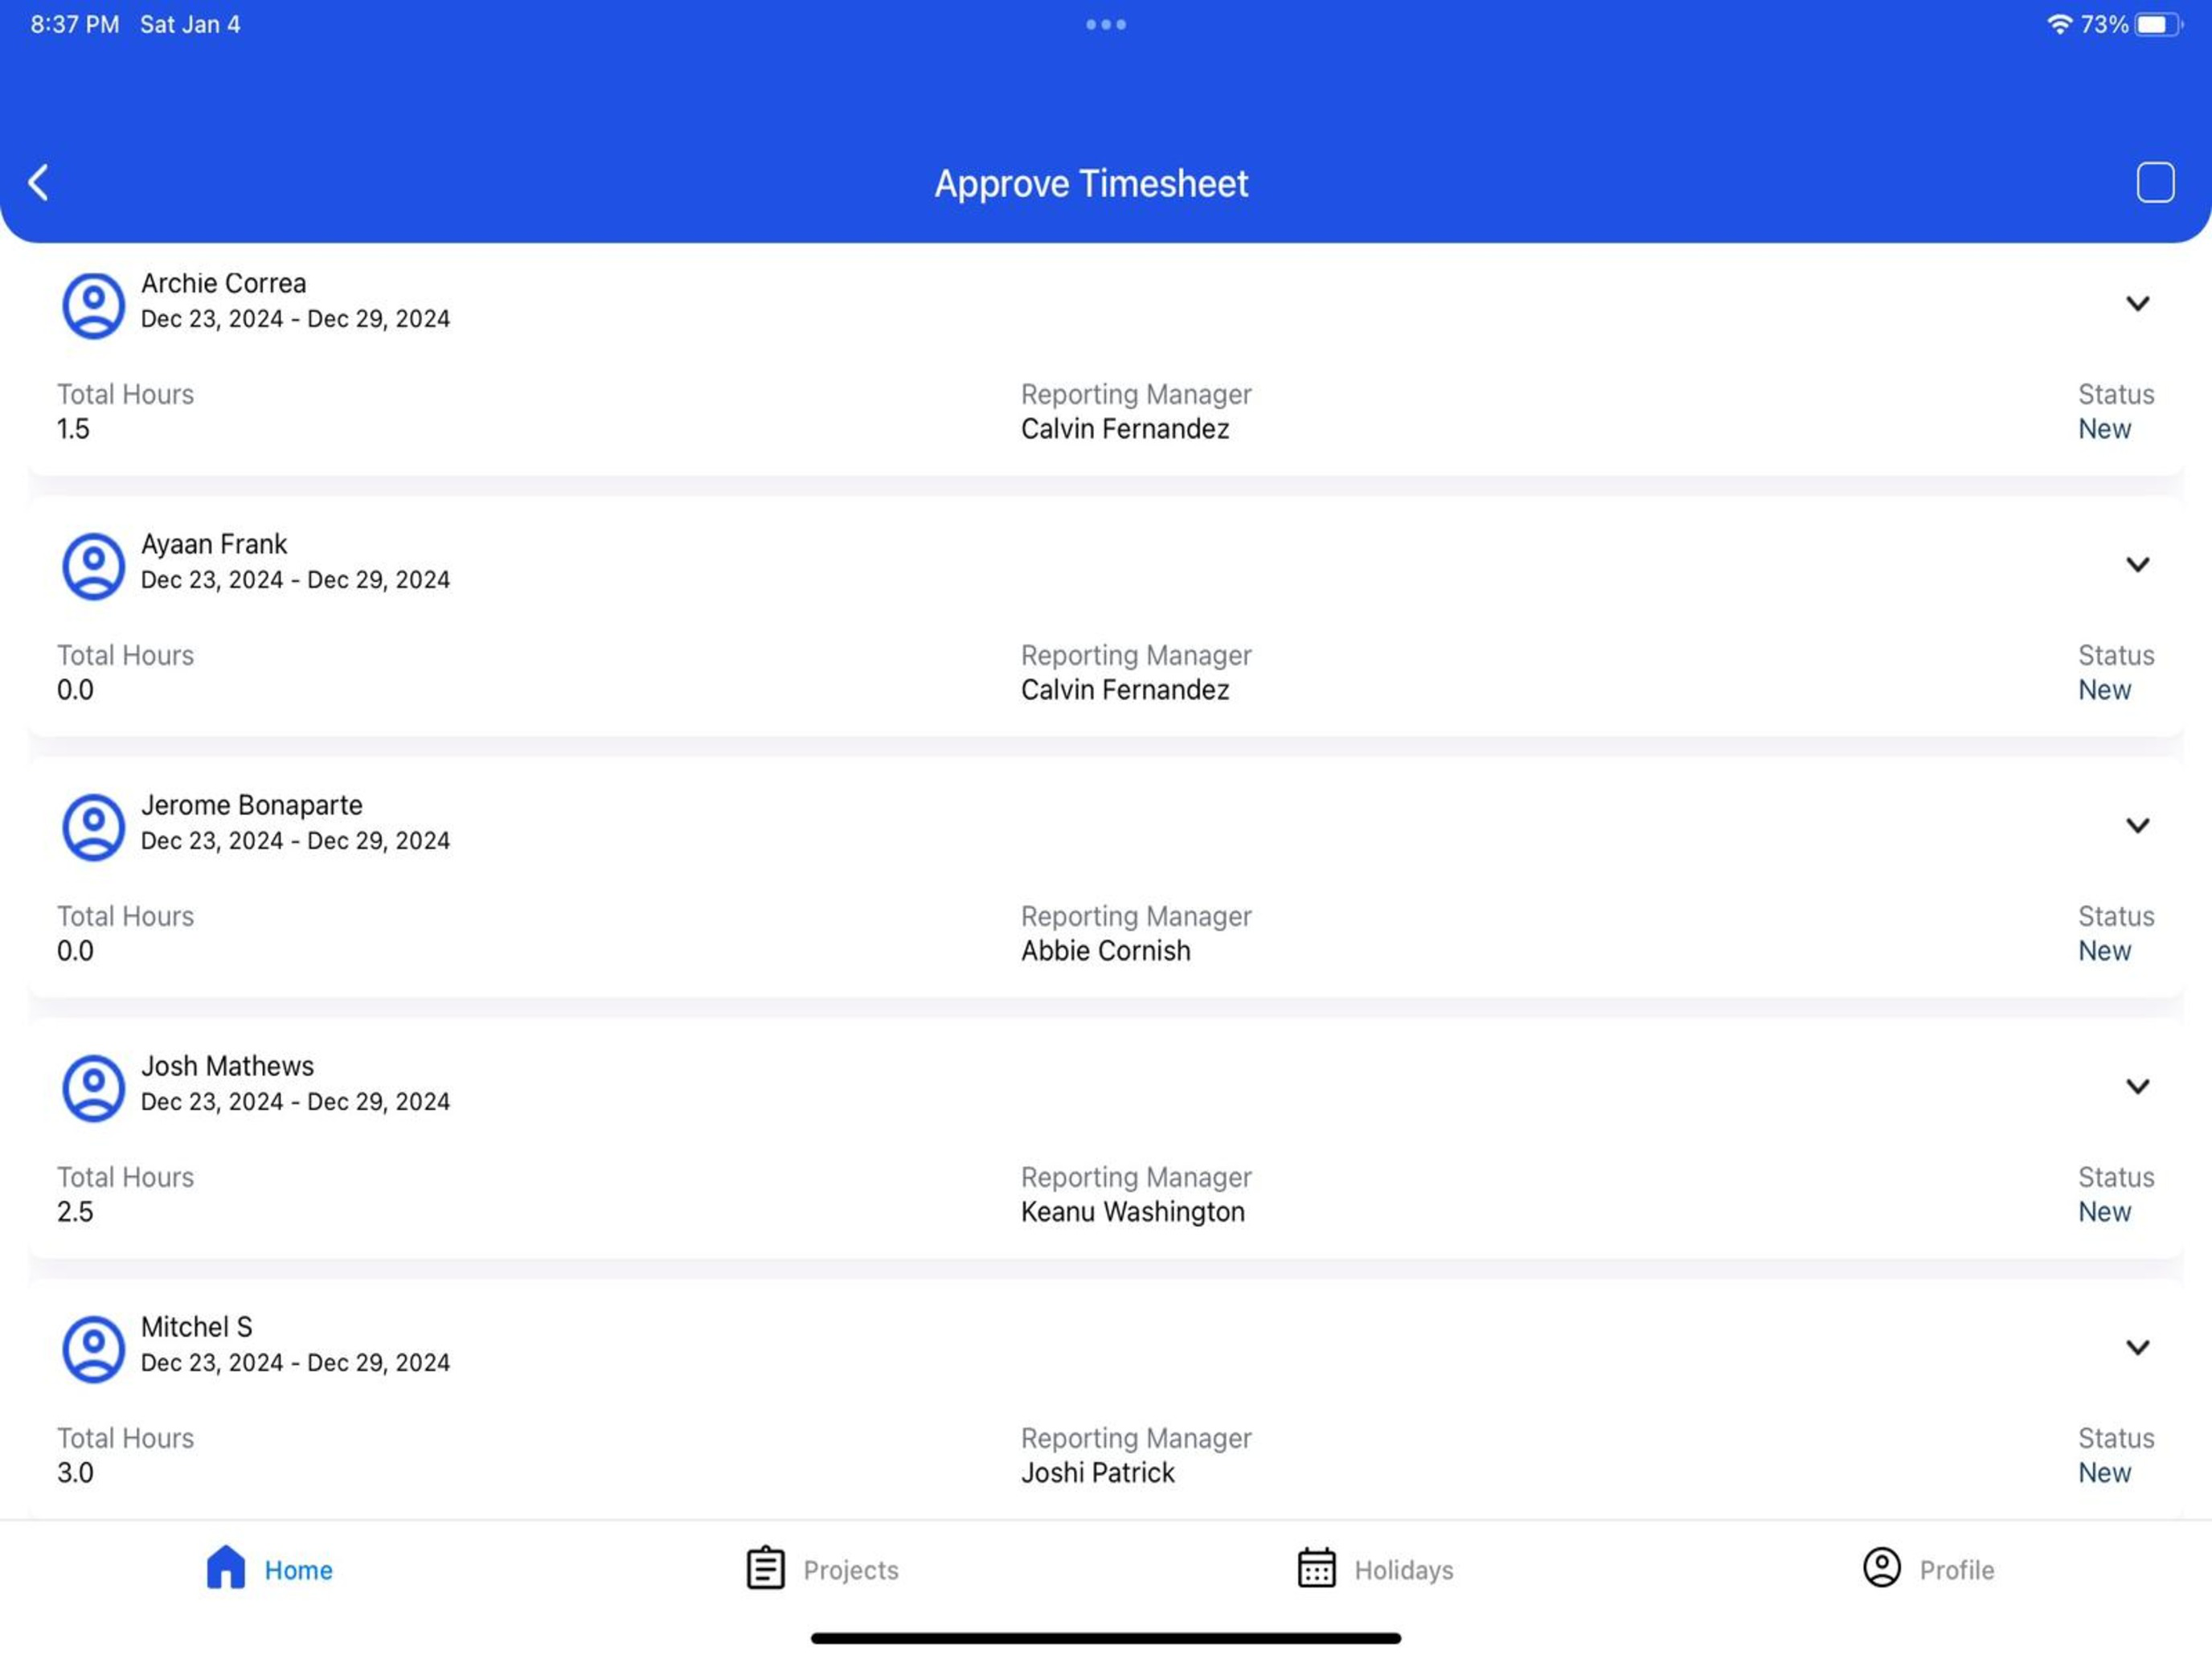2212x1659 pixels.
Task: Click manager Joshi Patrick
Action: coord(1097,1473)
